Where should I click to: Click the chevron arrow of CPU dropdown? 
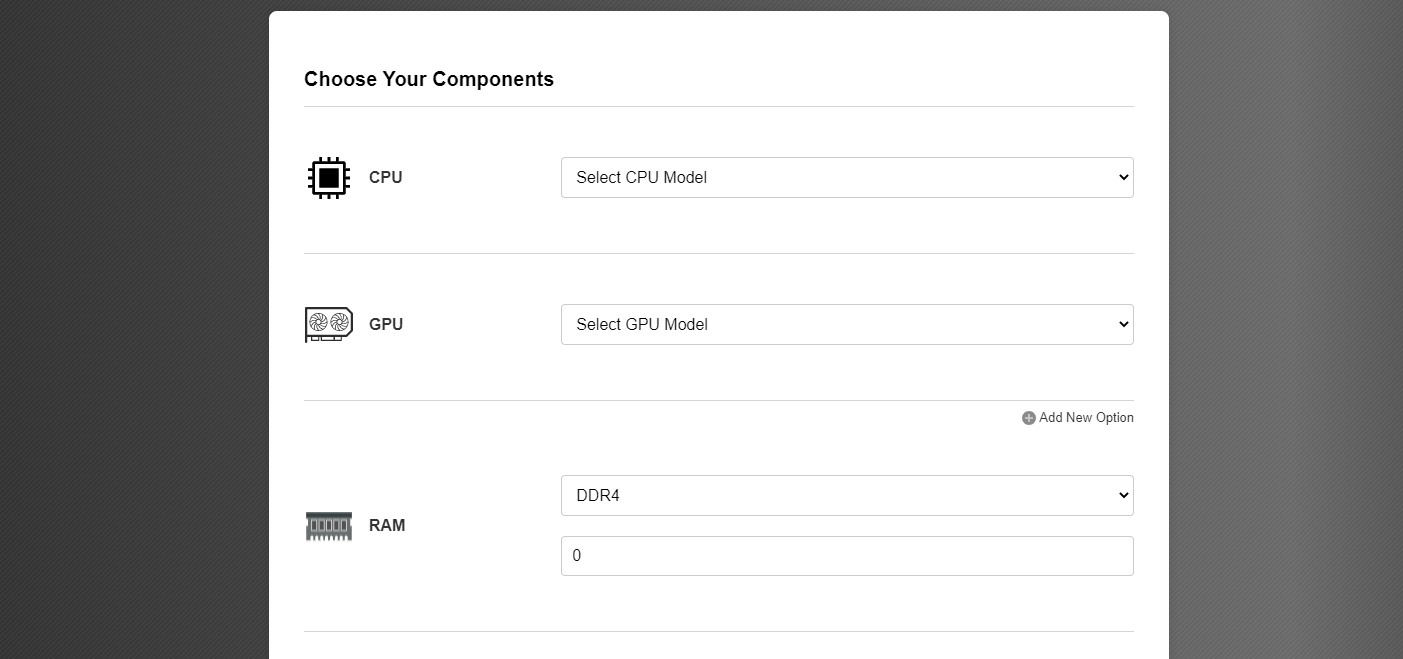pyautogui.click(x=1123, y=178)
